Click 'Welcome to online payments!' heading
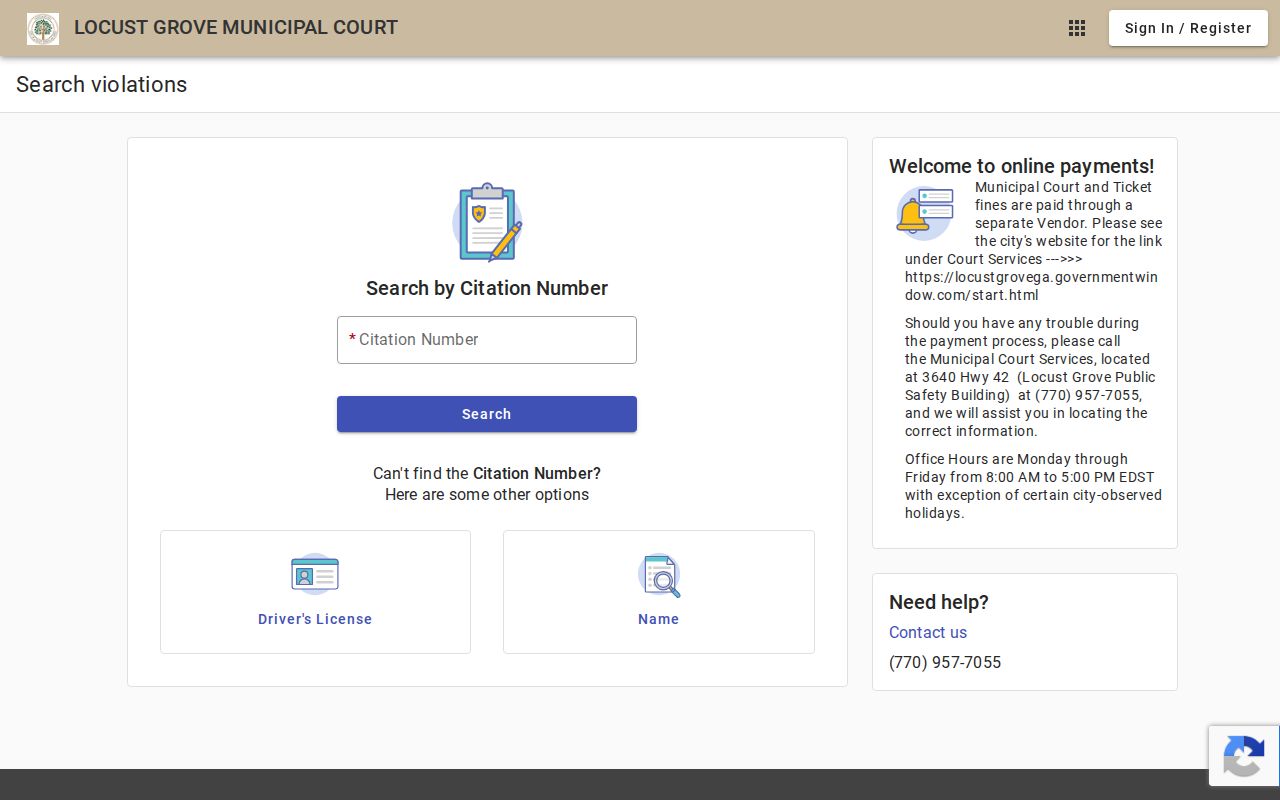This screenshot has height=800, width=1280. (1022, 166)
